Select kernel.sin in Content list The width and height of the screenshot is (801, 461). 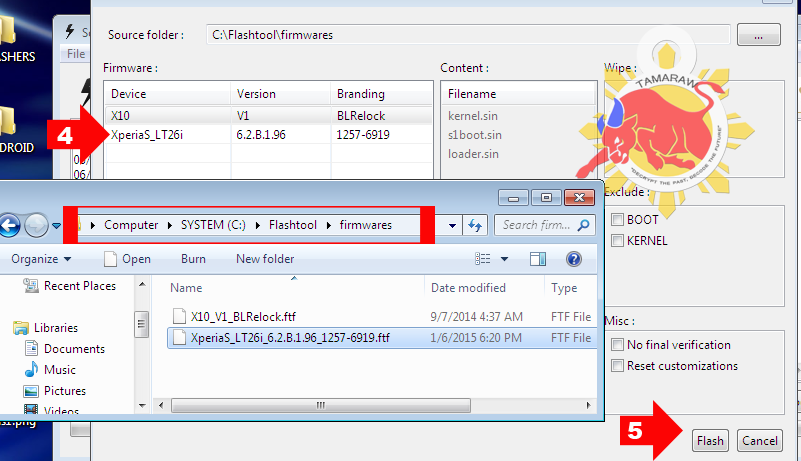click(x=473, y=116)
